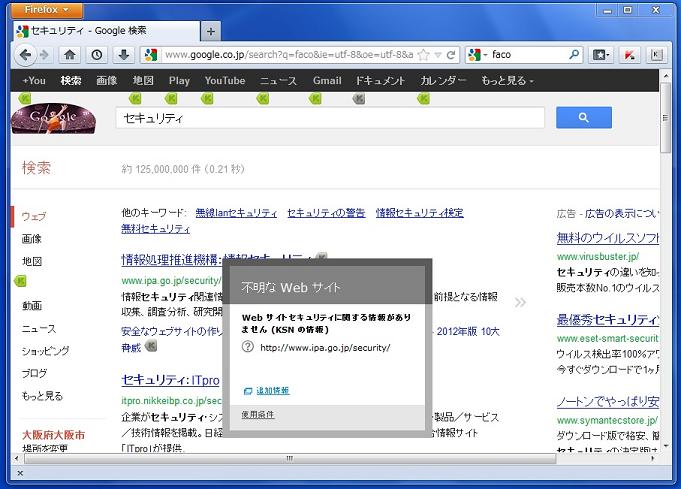Screen dimensions: 681x489
Task: Open the home page button
Action: pyautogui.click(x=69, y=55)
